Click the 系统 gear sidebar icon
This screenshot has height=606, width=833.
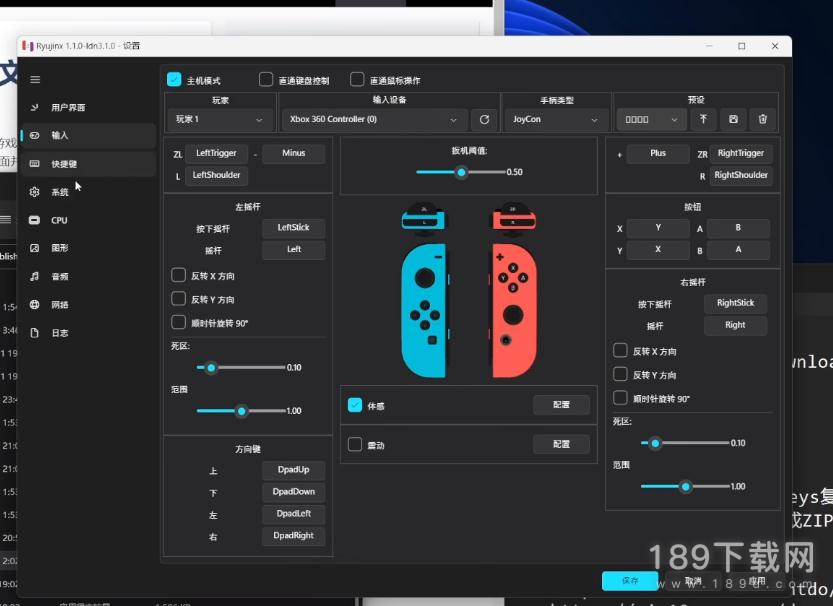[x=35, y=192]
